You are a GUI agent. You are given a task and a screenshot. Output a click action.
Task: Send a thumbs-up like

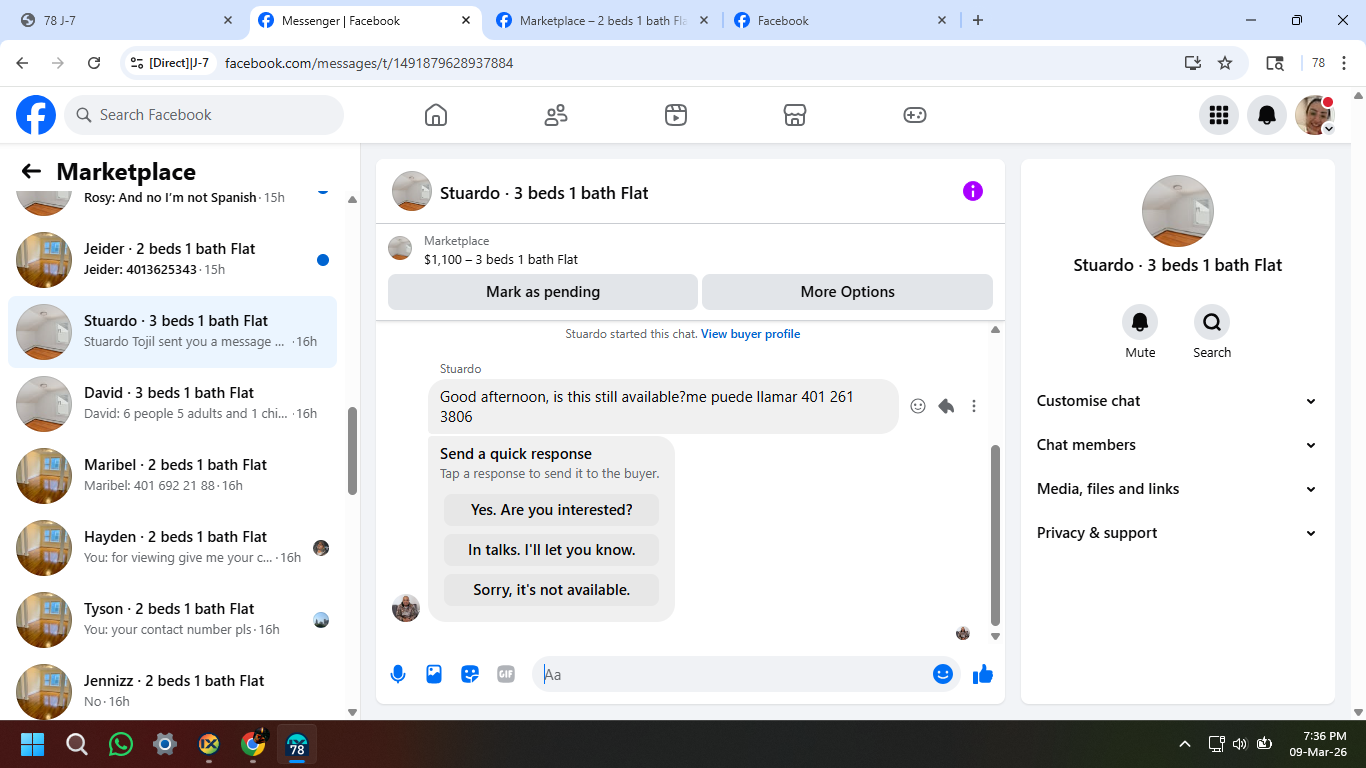click(x=983, y=674)
